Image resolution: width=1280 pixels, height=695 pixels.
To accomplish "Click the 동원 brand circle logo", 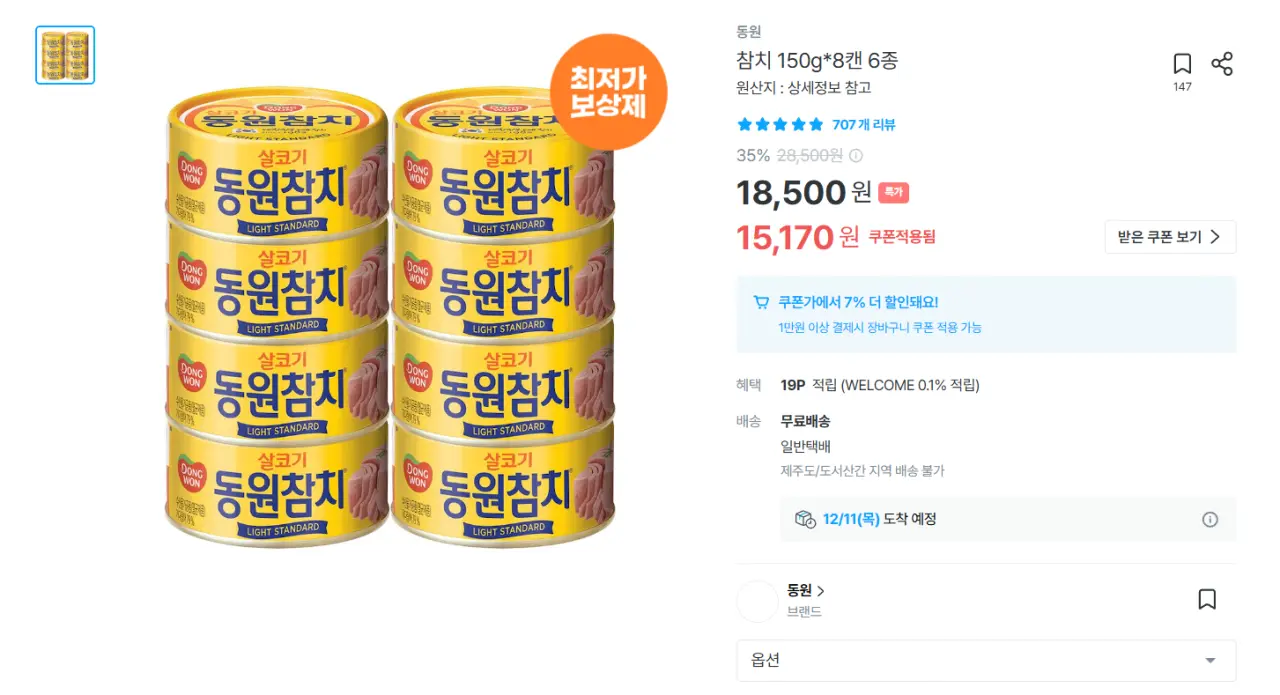I will 757,600.
